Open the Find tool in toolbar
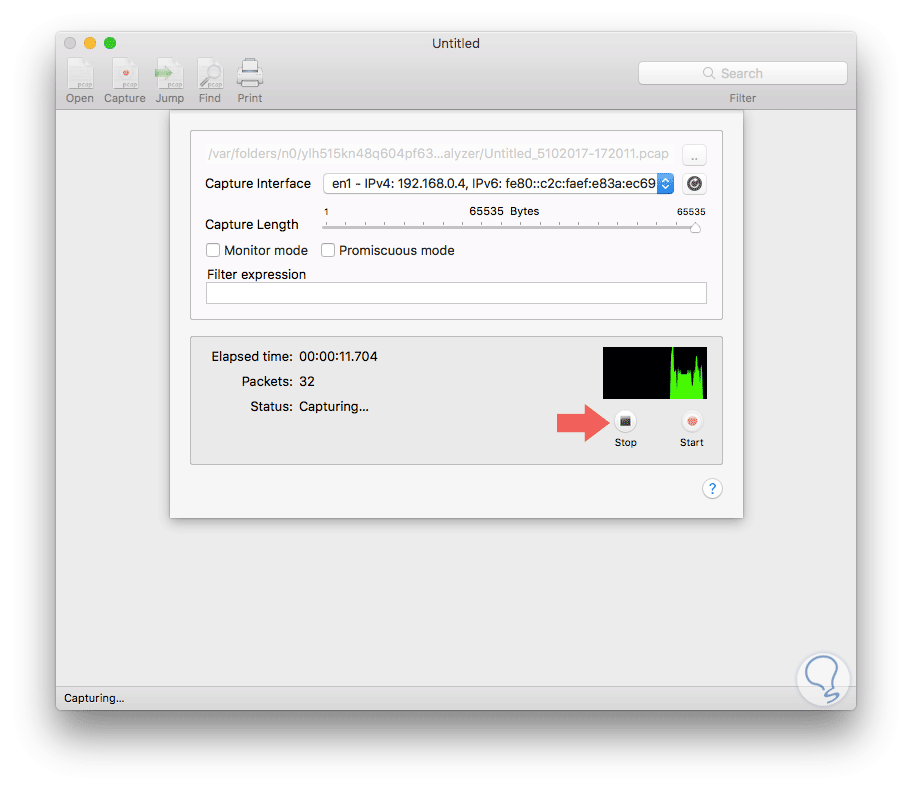Image resolution: width=912 pixels, height=790 pixels. point(209,81)
